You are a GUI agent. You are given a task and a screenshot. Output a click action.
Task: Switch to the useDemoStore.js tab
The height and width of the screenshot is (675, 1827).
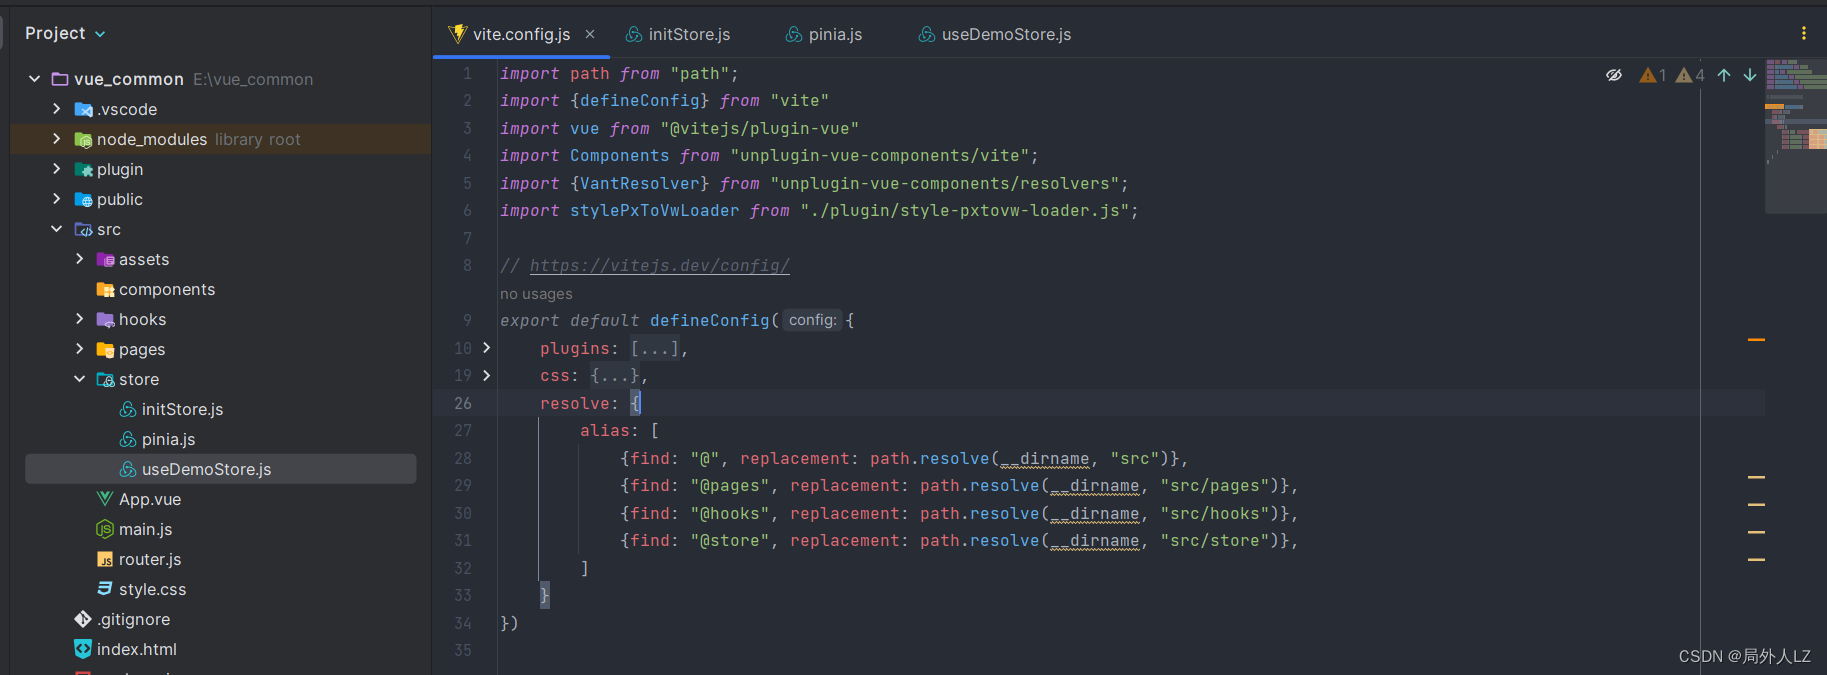(x=995, y=34)
